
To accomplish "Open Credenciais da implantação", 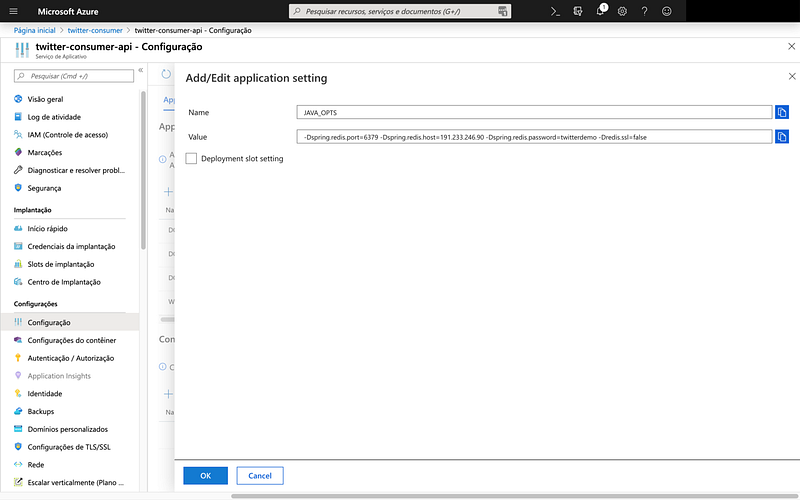I will tap(69, 246).
